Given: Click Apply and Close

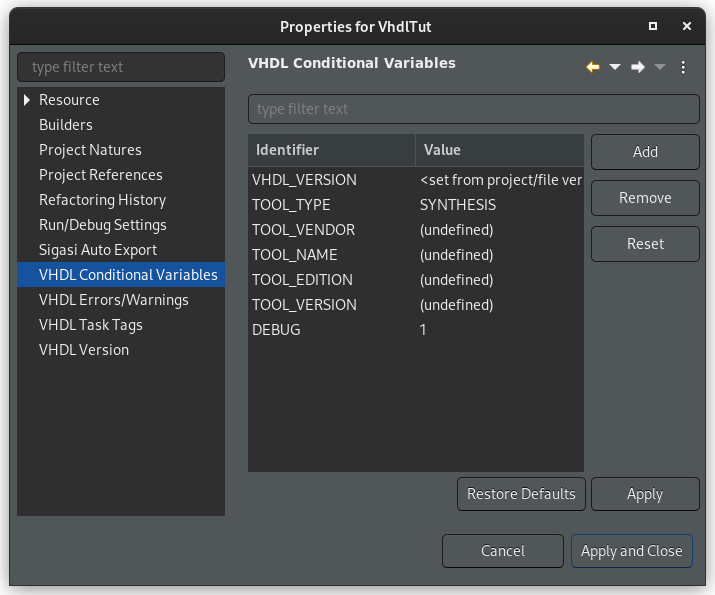Looking at the screenshot, I should coord(631,551).
